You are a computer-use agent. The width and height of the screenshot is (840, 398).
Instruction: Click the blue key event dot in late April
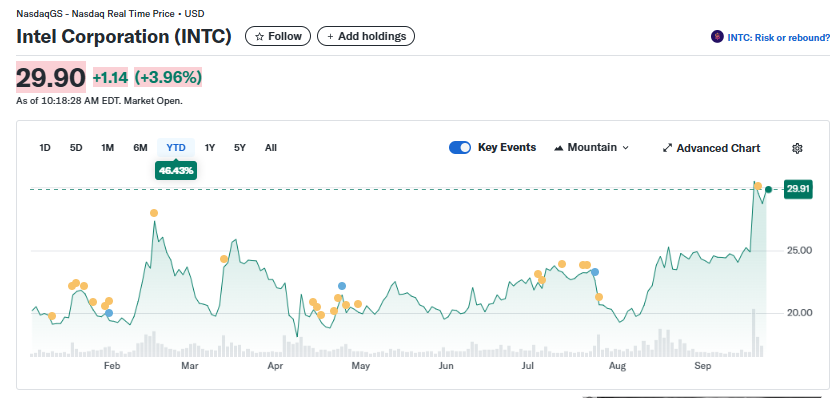click(x=342, y=286)
